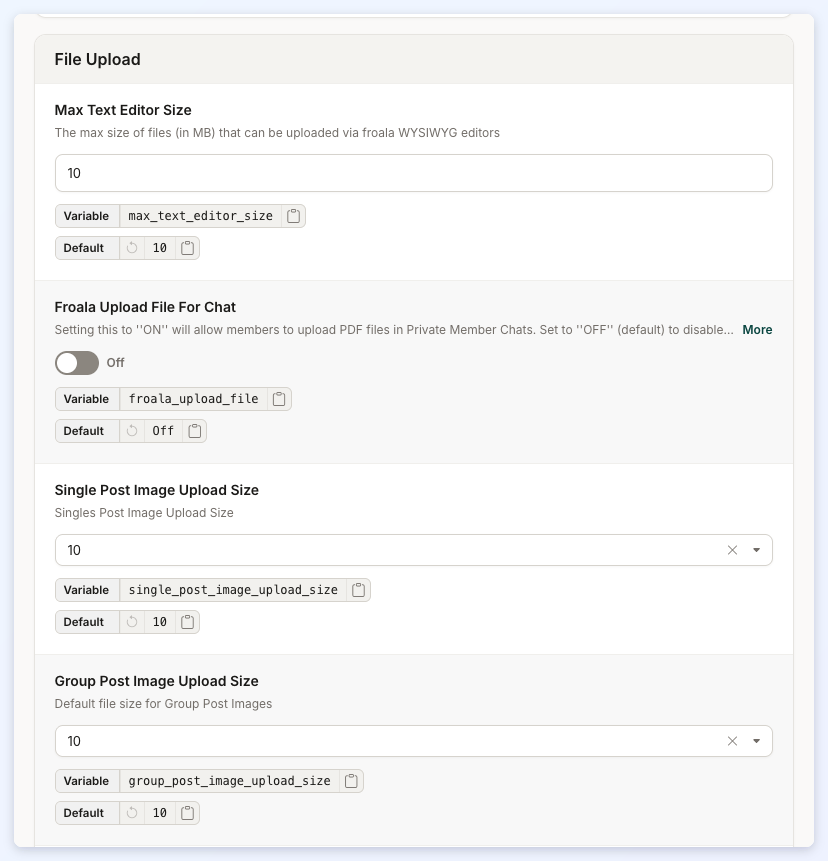
Task: Copy the group_post_image_upload_size variable name
Action: (351, 781)
